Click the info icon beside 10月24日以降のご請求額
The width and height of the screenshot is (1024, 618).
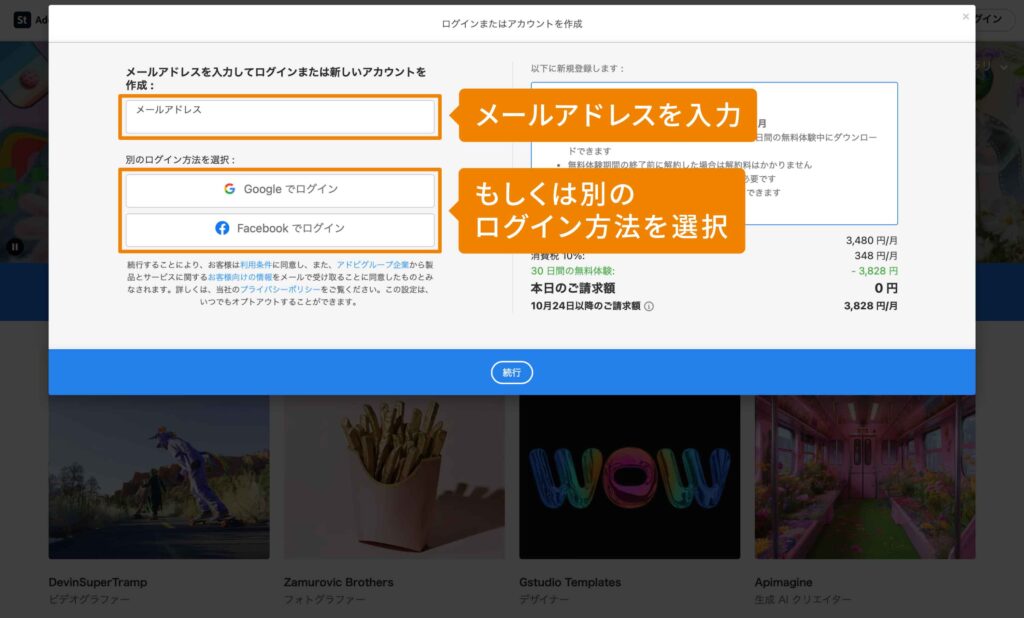click(648, 306)
